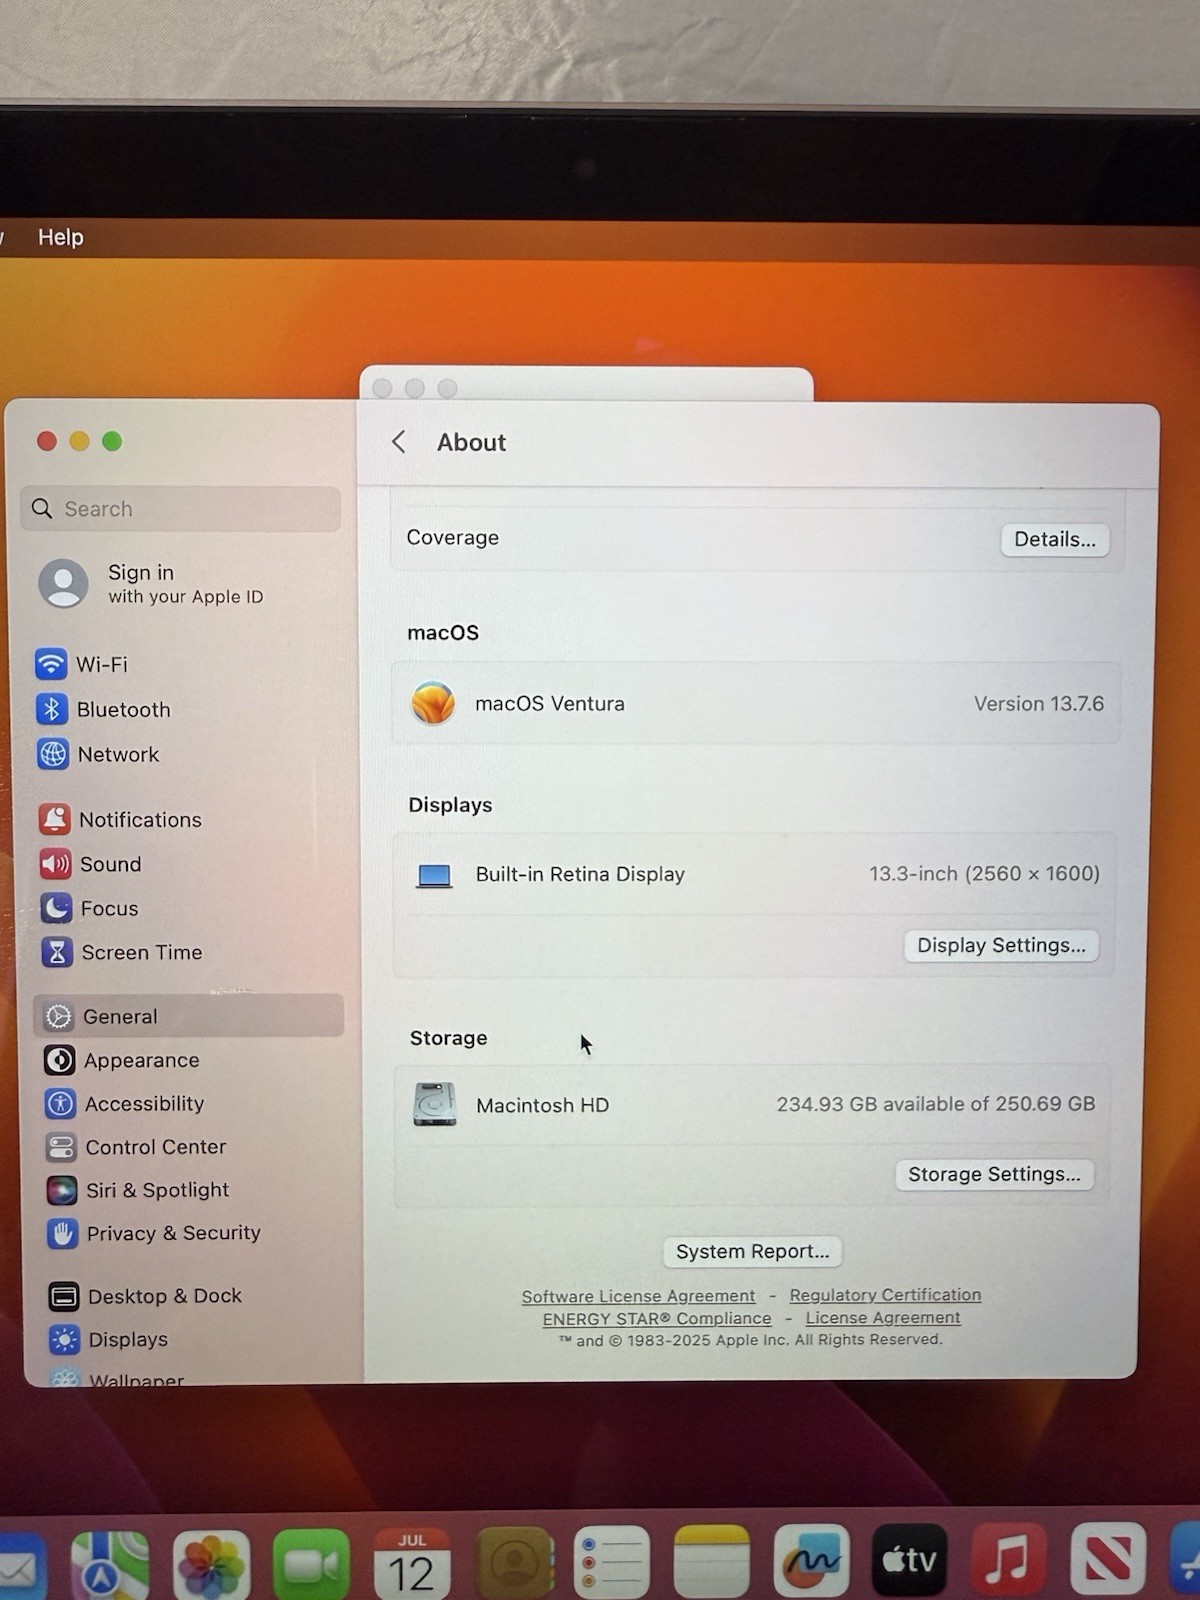Image resolution: width=1200 pixels, height=1600 pixels.
Task: Go back using the About chevron
Action: pyautogui.click(x=399, y=442)
